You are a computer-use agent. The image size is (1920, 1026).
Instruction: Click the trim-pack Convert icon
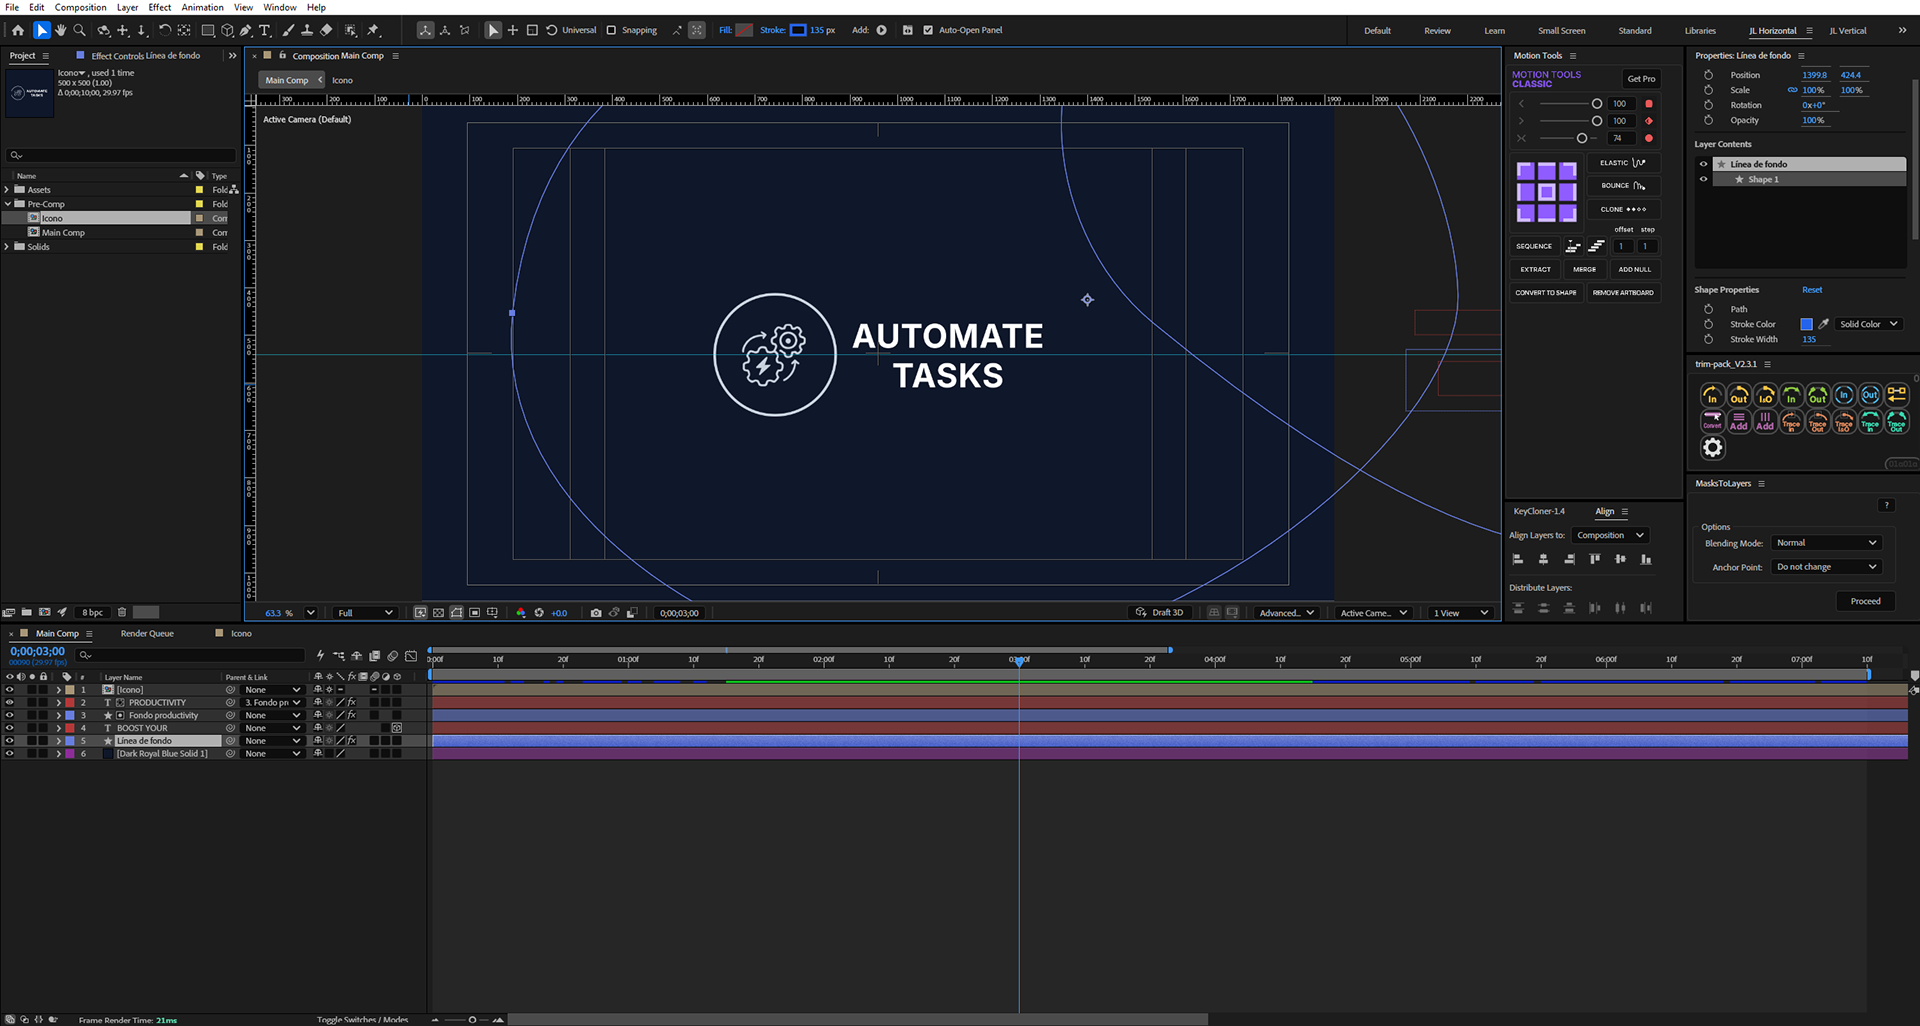tap(1712, 422)
